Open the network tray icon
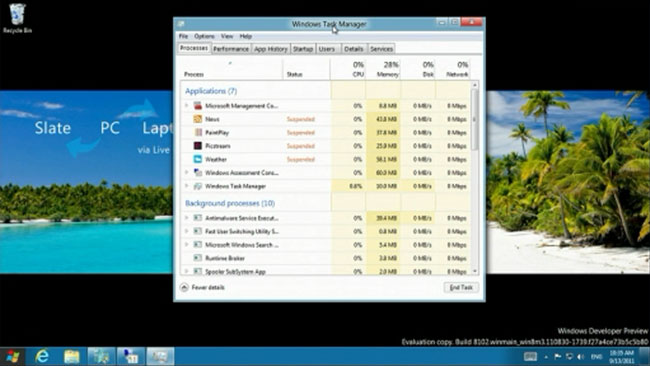The image size is (650, 366). (569, 356)
